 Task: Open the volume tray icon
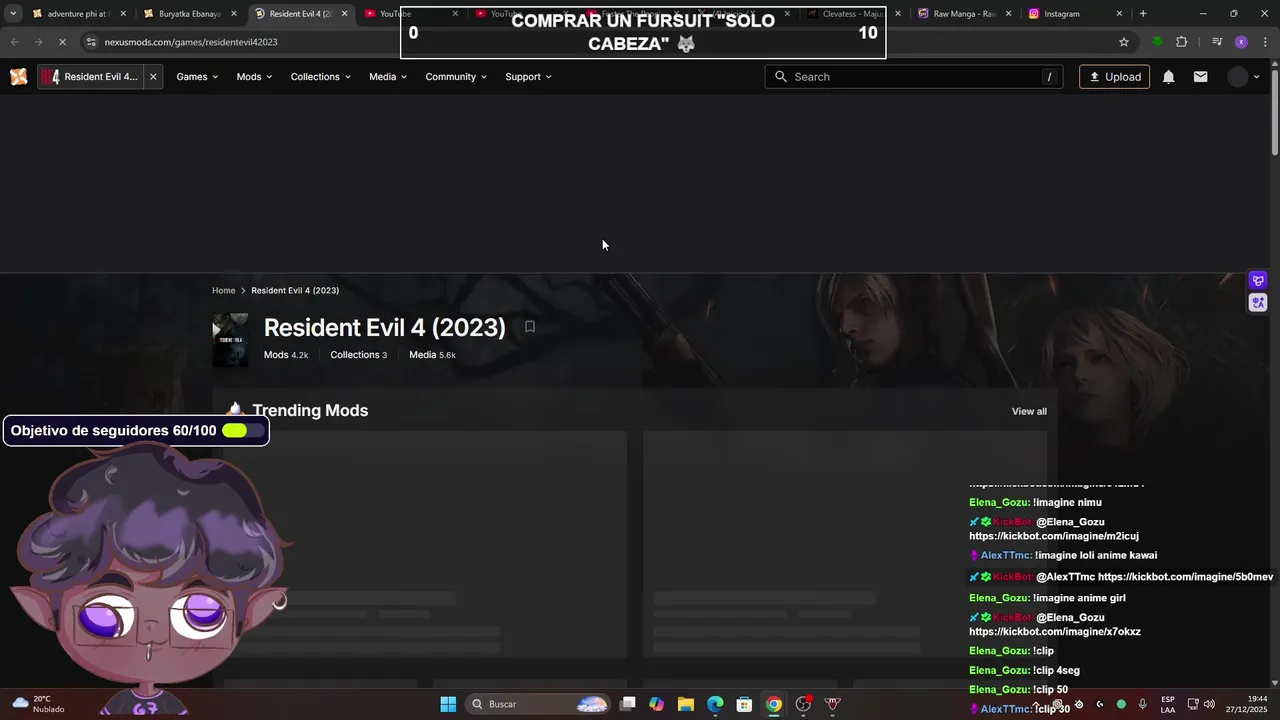pyautogui.click(x=1209, y=704)
